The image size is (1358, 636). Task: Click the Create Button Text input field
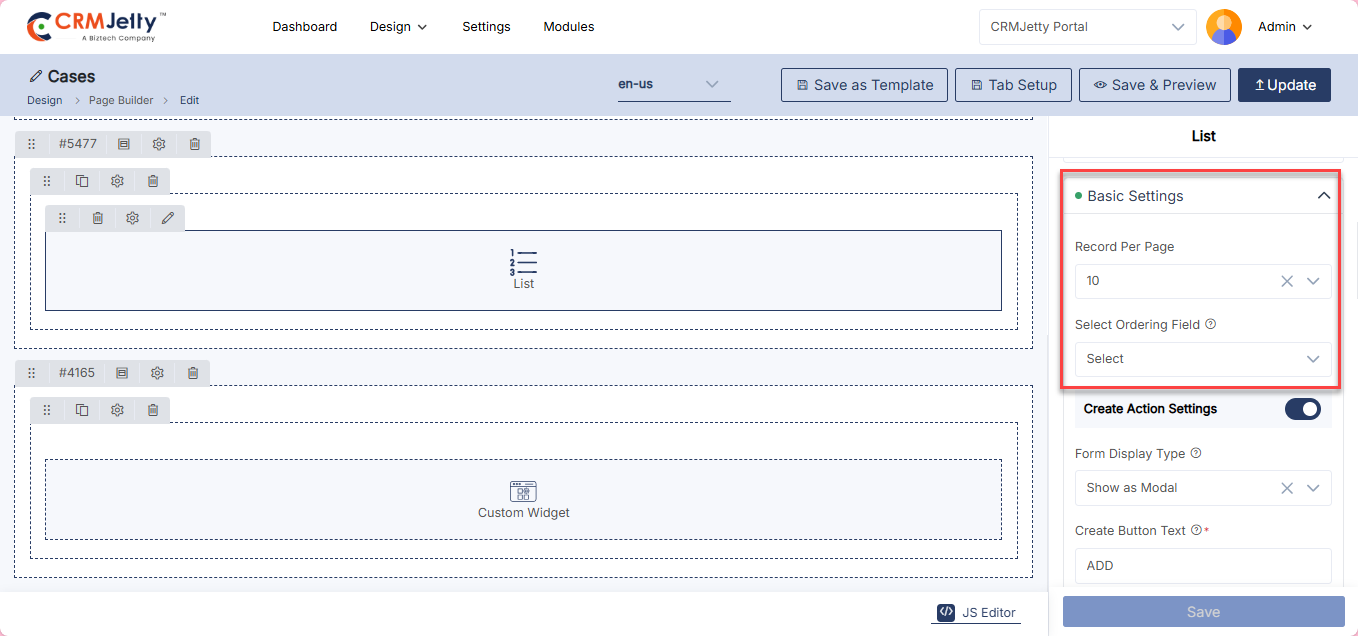(x=1202, y=565)
